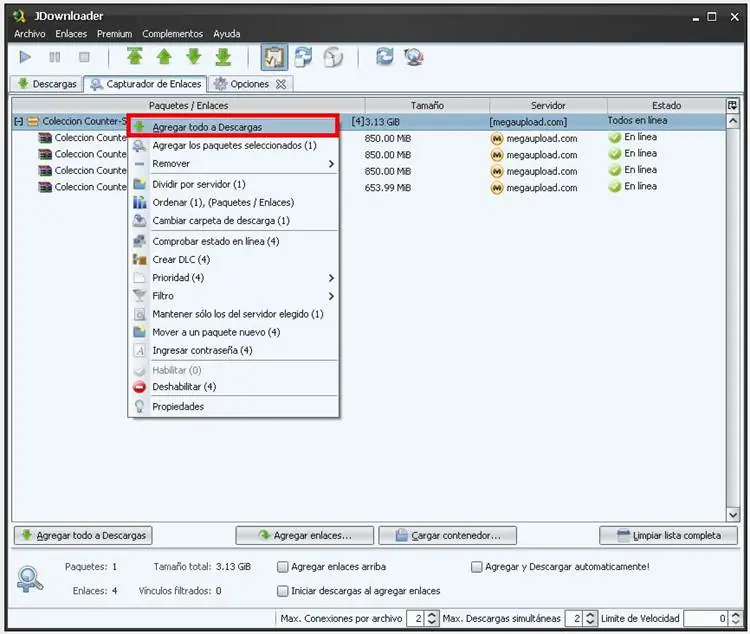750x634 pixels.
Task: Pause downloads using the pause icon
Action: 55,57
